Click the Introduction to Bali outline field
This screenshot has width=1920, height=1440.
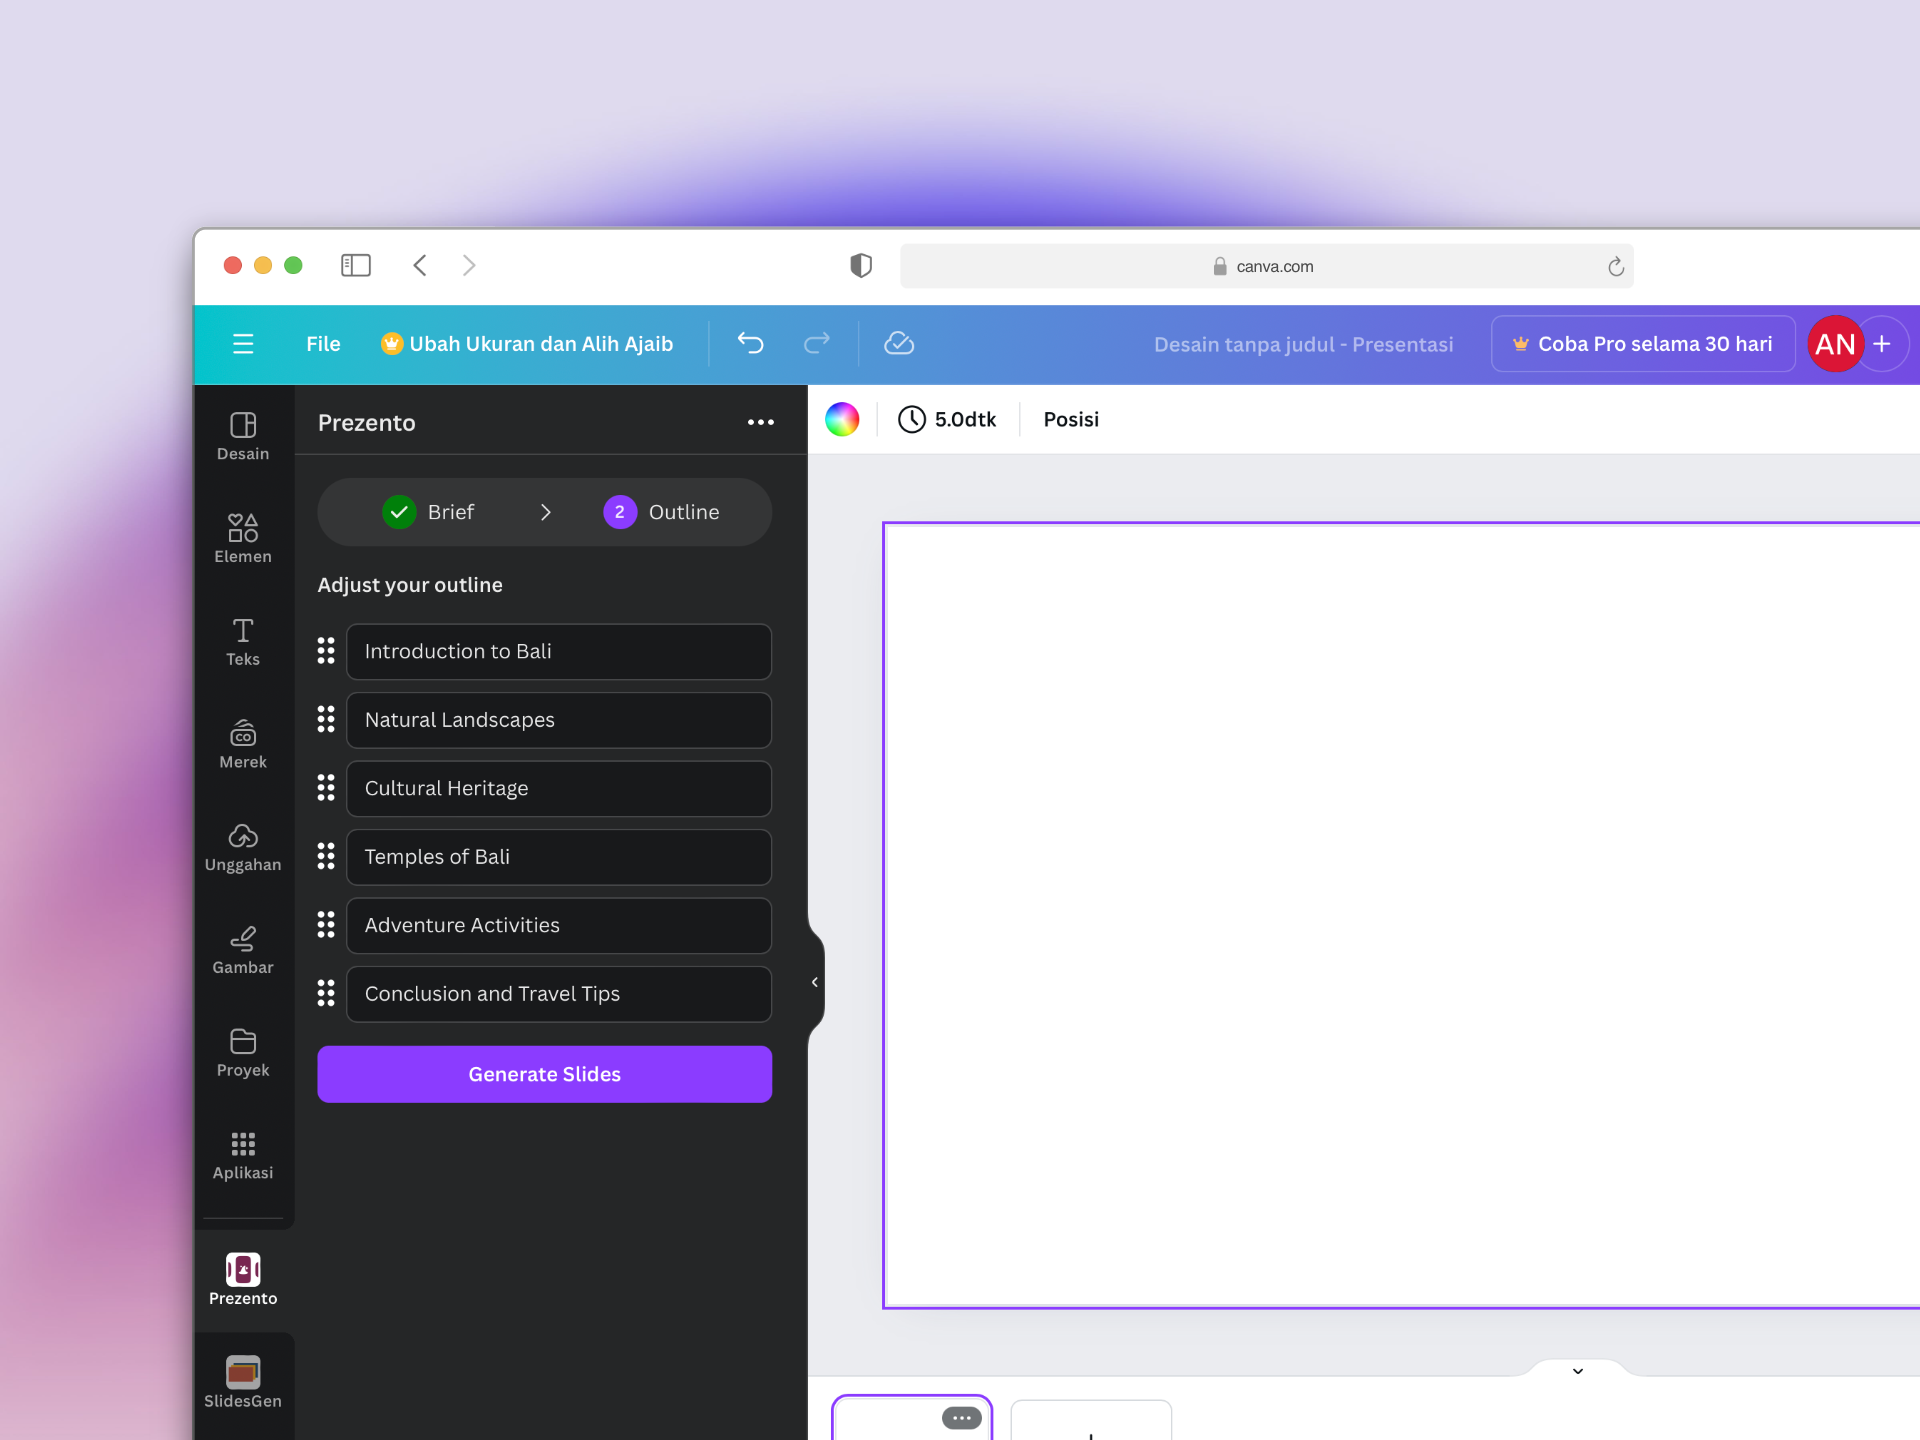tap(558, 652)
